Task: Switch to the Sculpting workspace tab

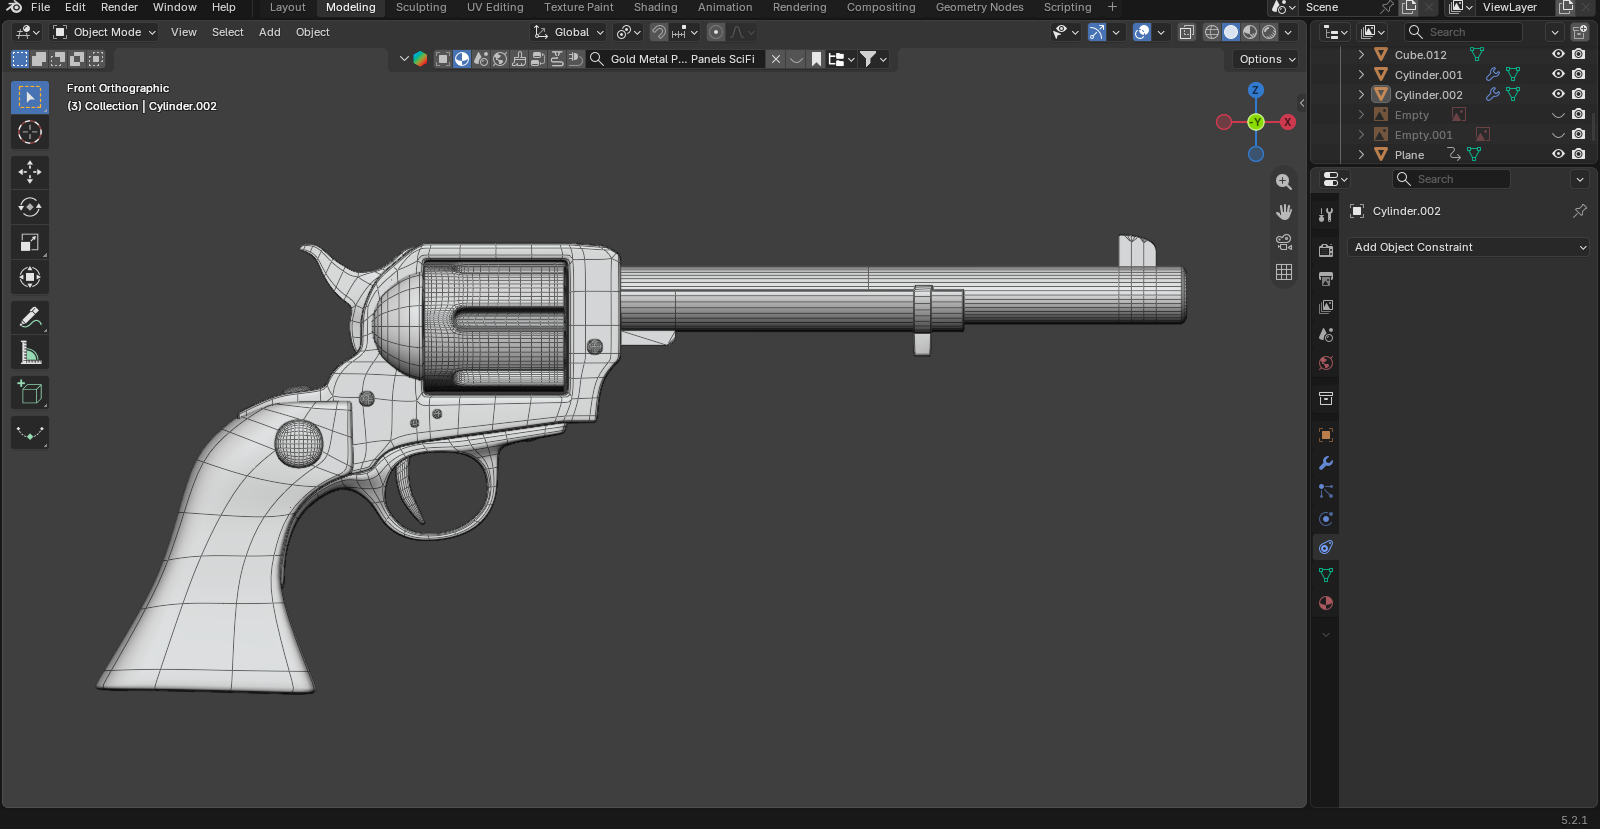Action: pyautogui.click(x=421, y=7)
